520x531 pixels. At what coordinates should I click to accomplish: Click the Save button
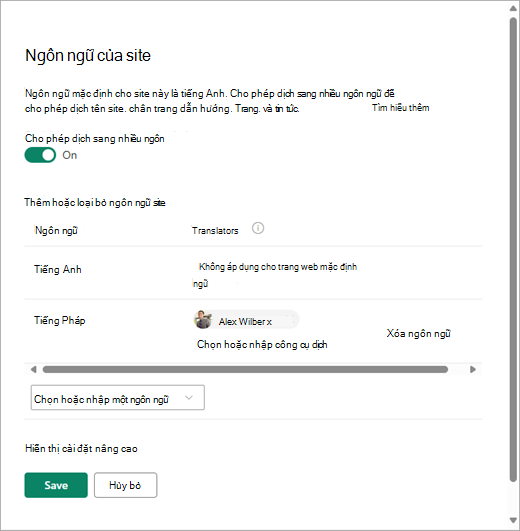tap(56, 485)
